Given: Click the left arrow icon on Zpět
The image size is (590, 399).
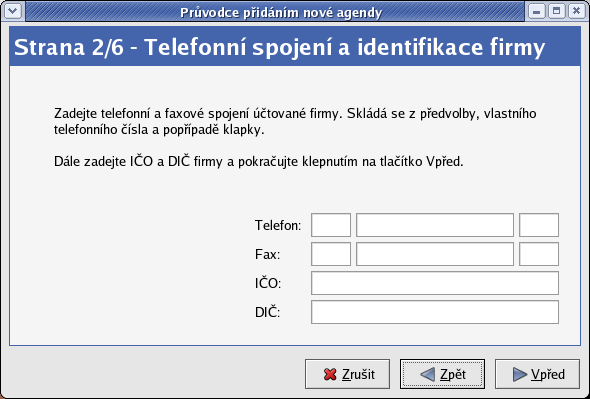Looking at the screenshot, I should click(x=427, y=374).
